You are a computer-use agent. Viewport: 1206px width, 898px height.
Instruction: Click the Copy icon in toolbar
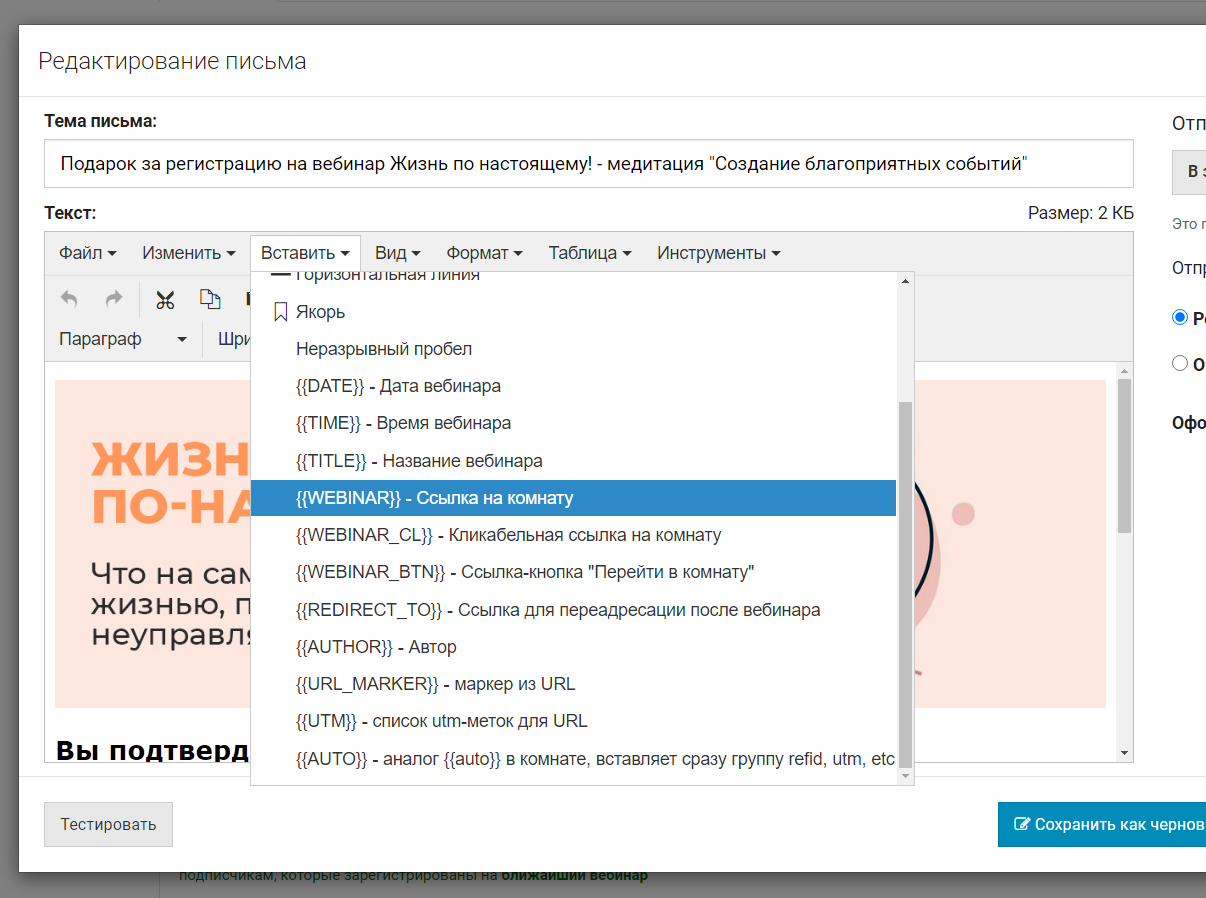[x=210, y=299]
